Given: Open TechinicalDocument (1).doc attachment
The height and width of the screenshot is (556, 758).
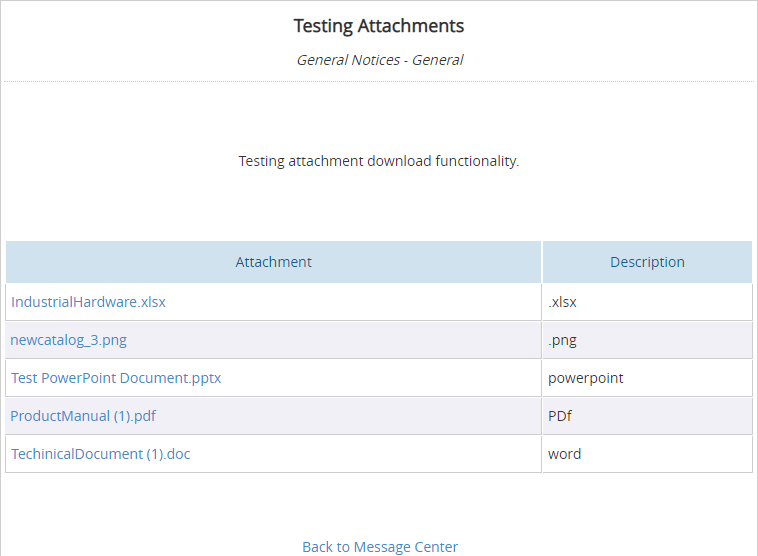Looking at the screenshot, I should point(100,454).
